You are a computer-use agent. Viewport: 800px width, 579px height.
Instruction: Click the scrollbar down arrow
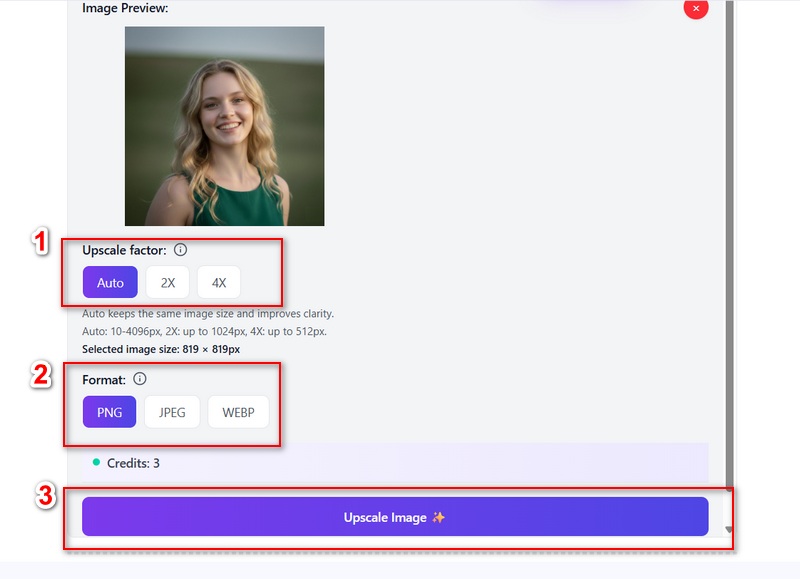[x=729, y=530]
